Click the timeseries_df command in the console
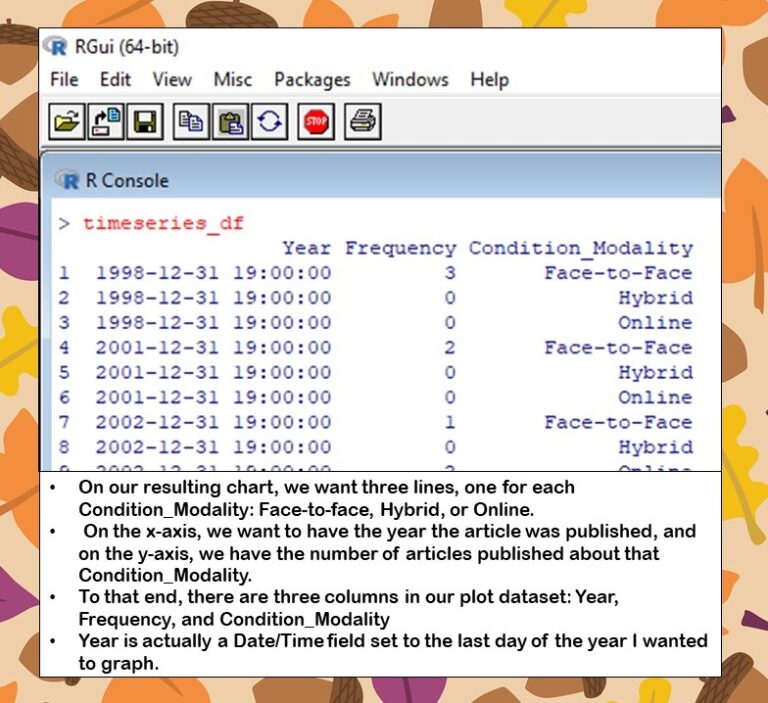This screenshot has width=768, height=703. 163,223
